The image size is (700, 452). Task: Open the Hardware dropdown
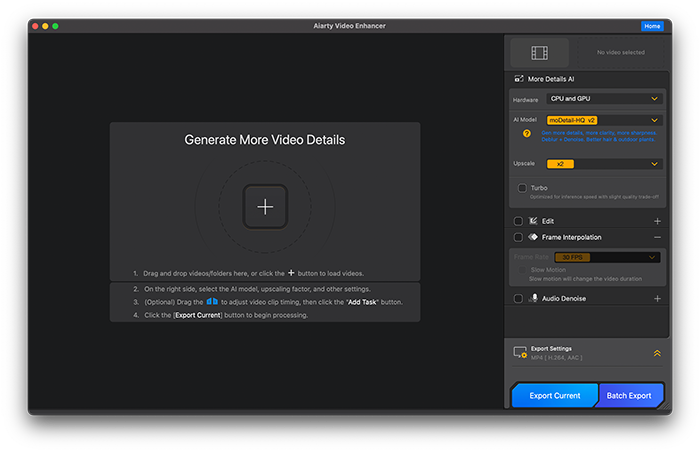[x=604, y=99]
